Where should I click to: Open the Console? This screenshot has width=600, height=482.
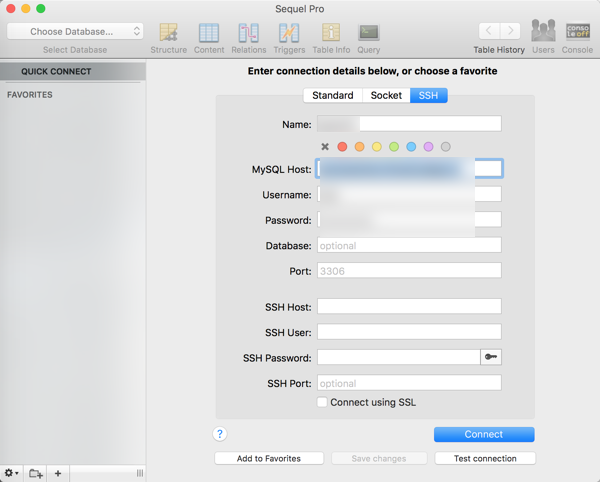click(x=577, y=37)
